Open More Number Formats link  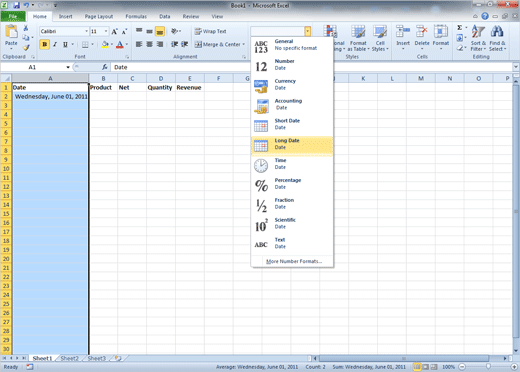[294, 261]
